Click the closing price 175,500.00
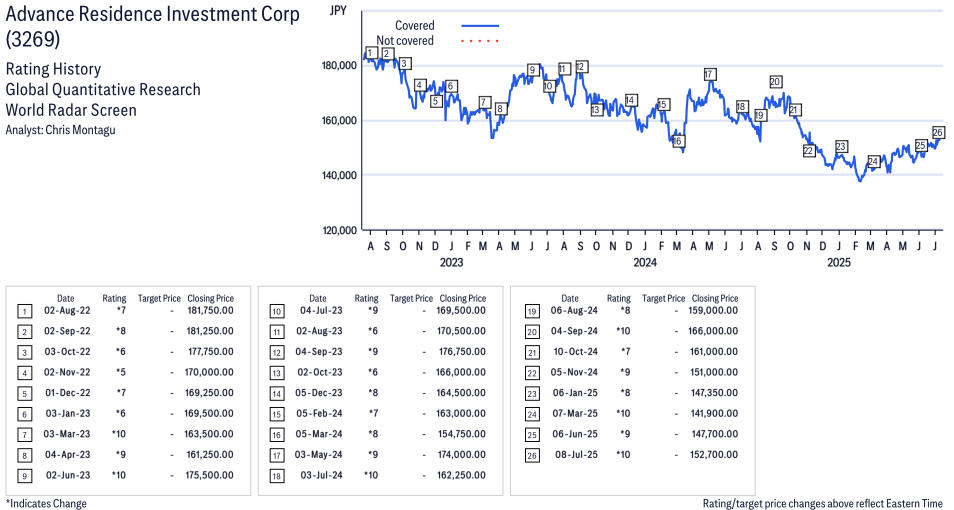 [209, 475]
